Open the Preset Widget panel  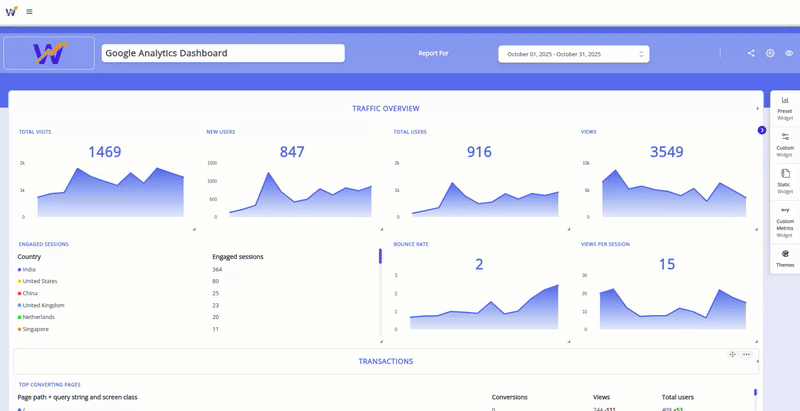coord(785,108)
